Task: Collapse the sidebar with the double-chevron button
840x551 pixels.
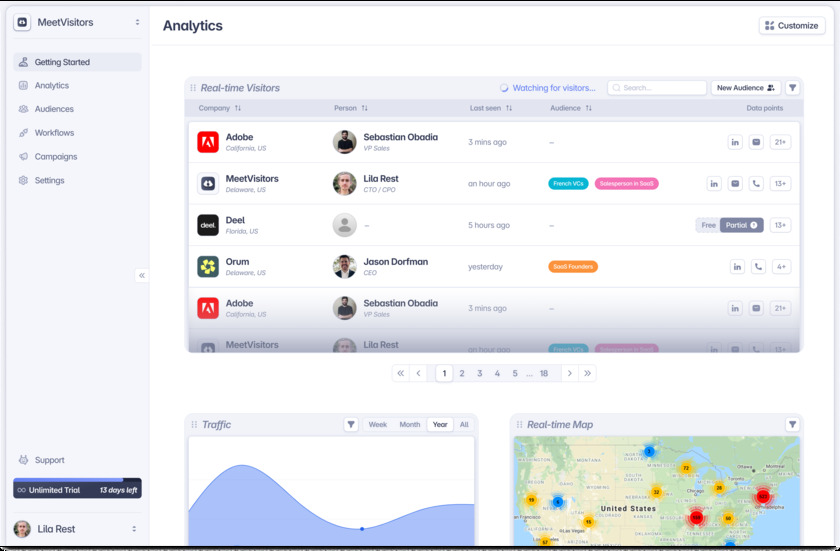Action: pos(141,275)
